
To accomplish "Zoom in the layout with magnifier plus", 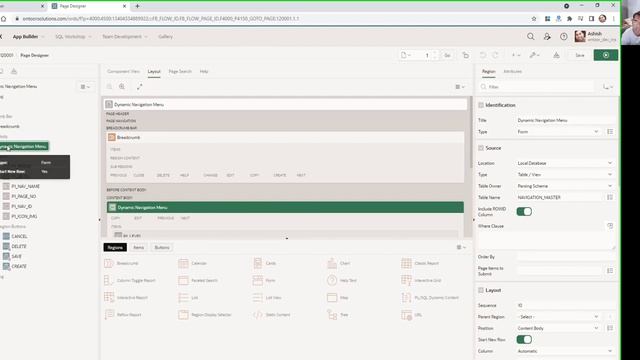I will [122, 87].
